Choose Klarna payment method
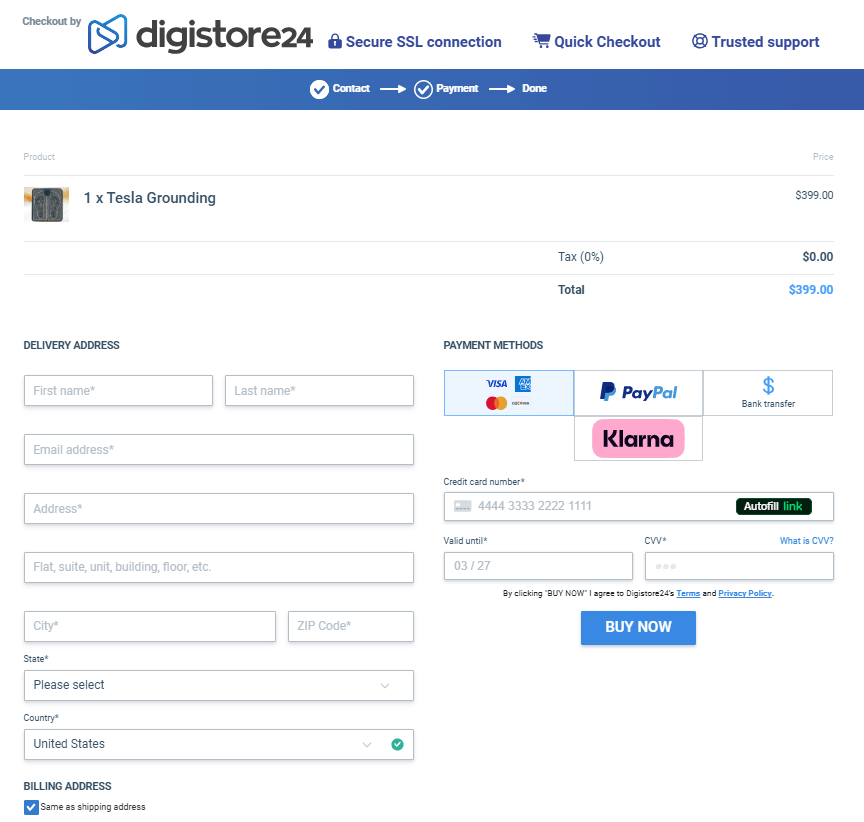The image size is (864, 822). coord(638,439)
